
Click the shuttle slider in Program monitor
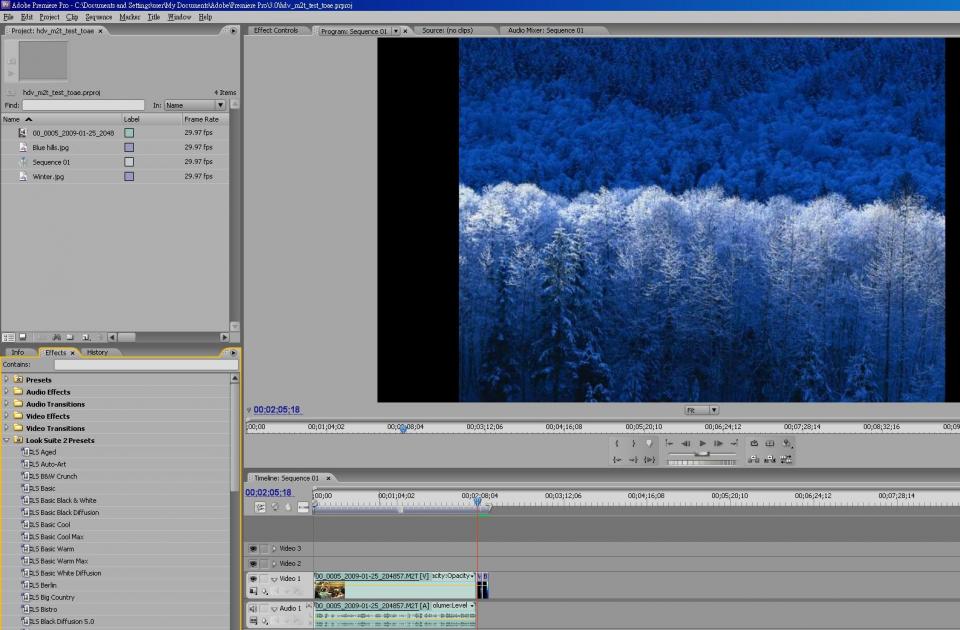(702, 453)
